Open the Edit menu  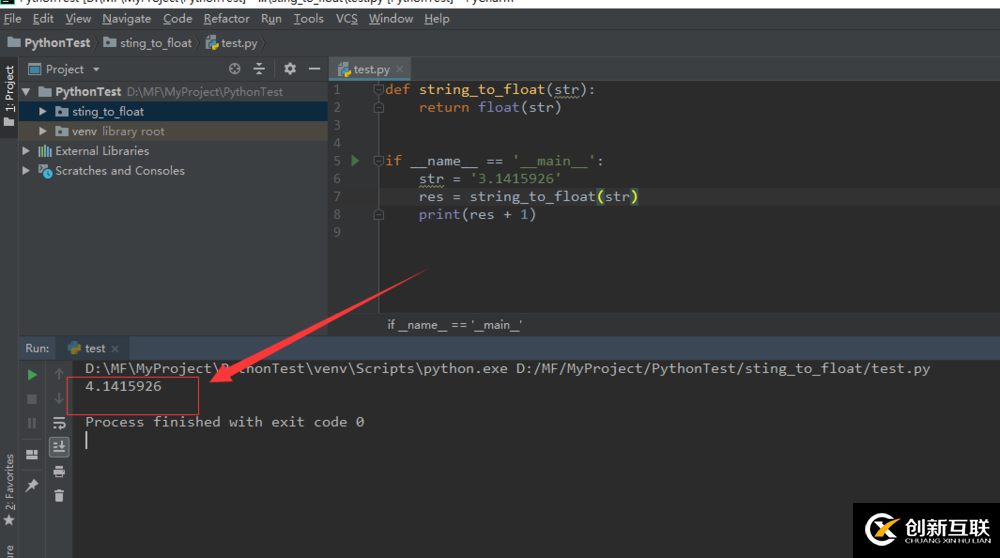coord(43,19)
